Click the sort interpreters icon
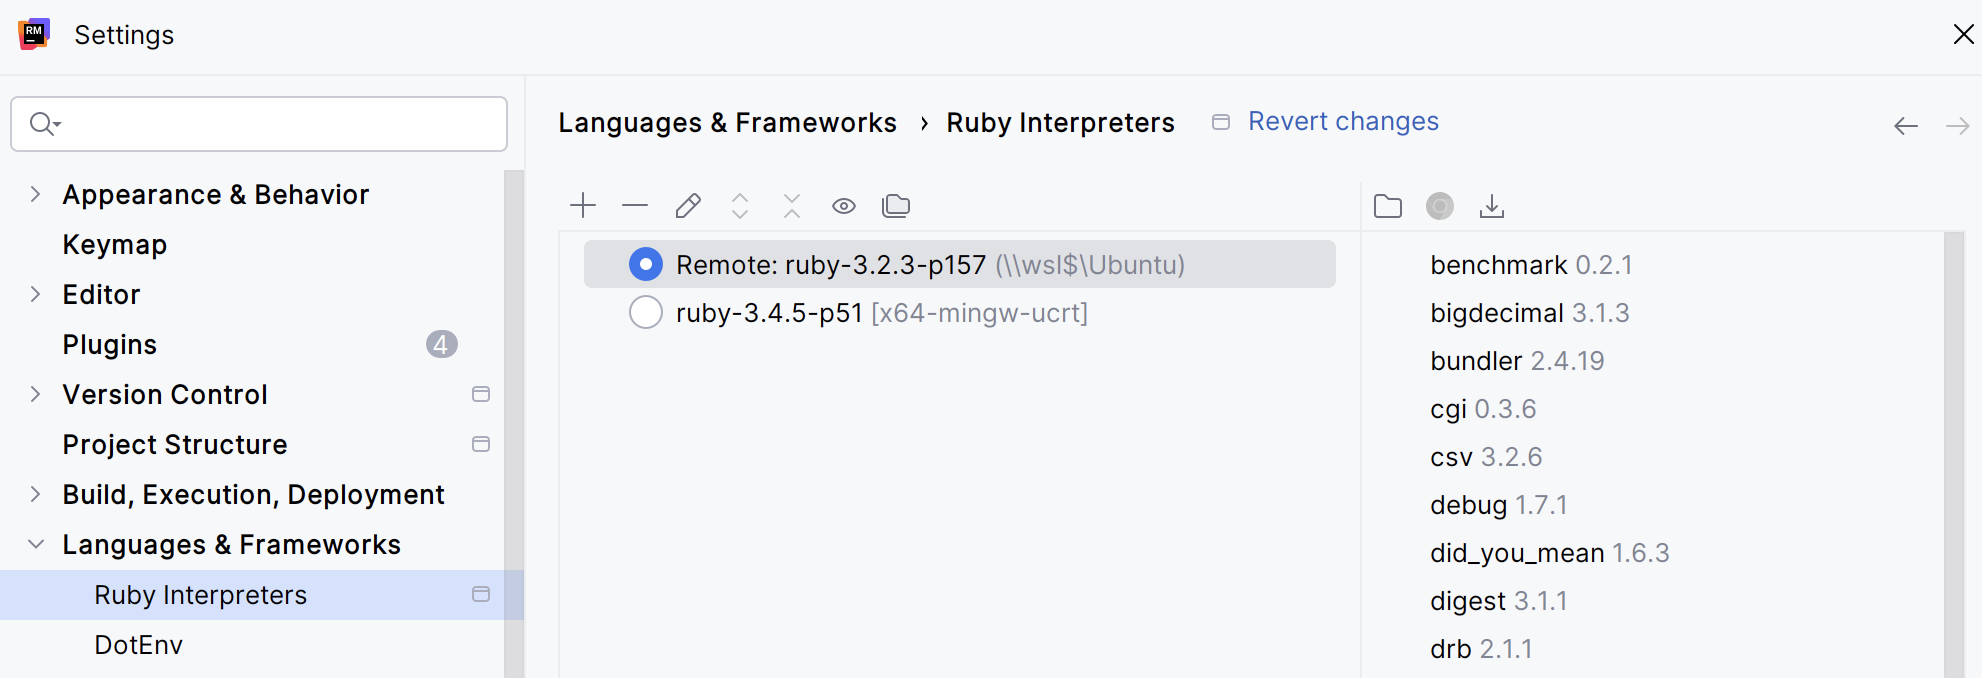 tap(740, 206)
